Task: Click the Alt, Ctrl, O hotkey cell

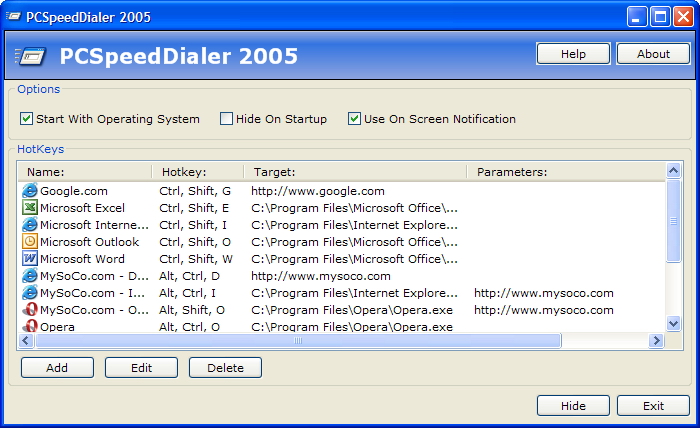Action: coord(189,327)
